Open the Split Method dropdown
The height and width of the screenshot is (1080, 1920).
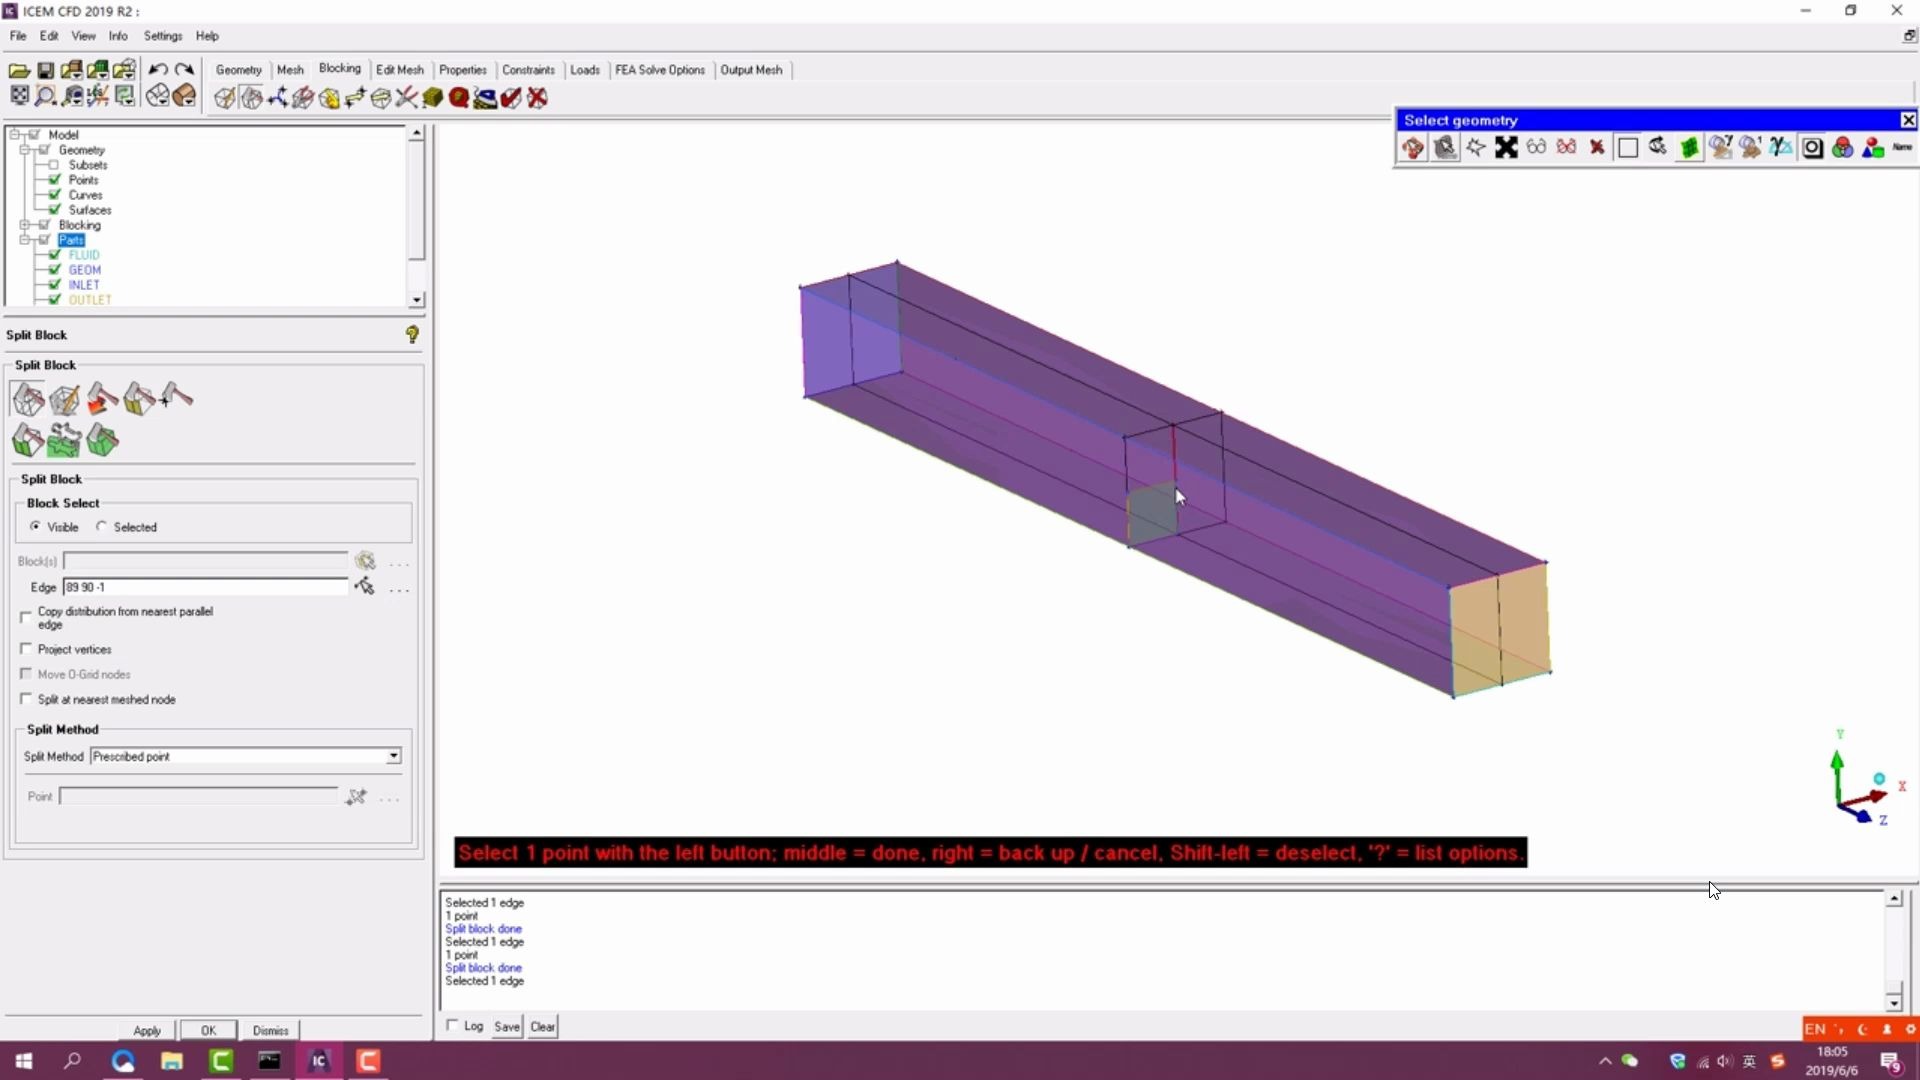pyautogui.click(x=394, y=756)
